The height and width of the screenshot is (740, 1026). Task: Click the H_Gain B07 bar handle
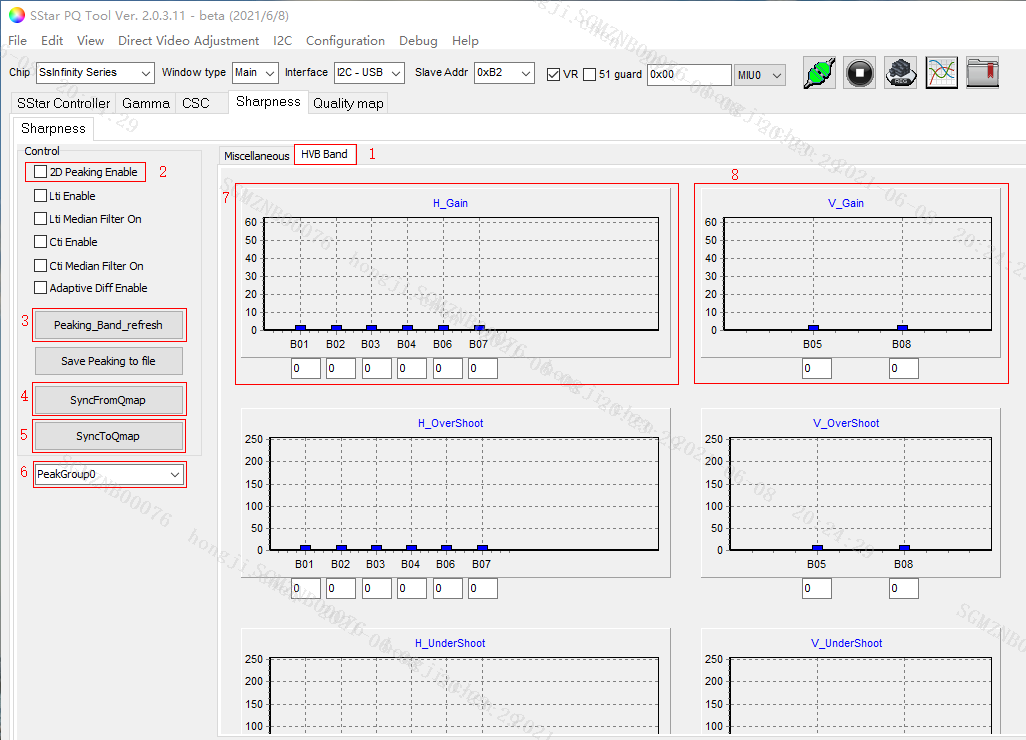[480, 328]
